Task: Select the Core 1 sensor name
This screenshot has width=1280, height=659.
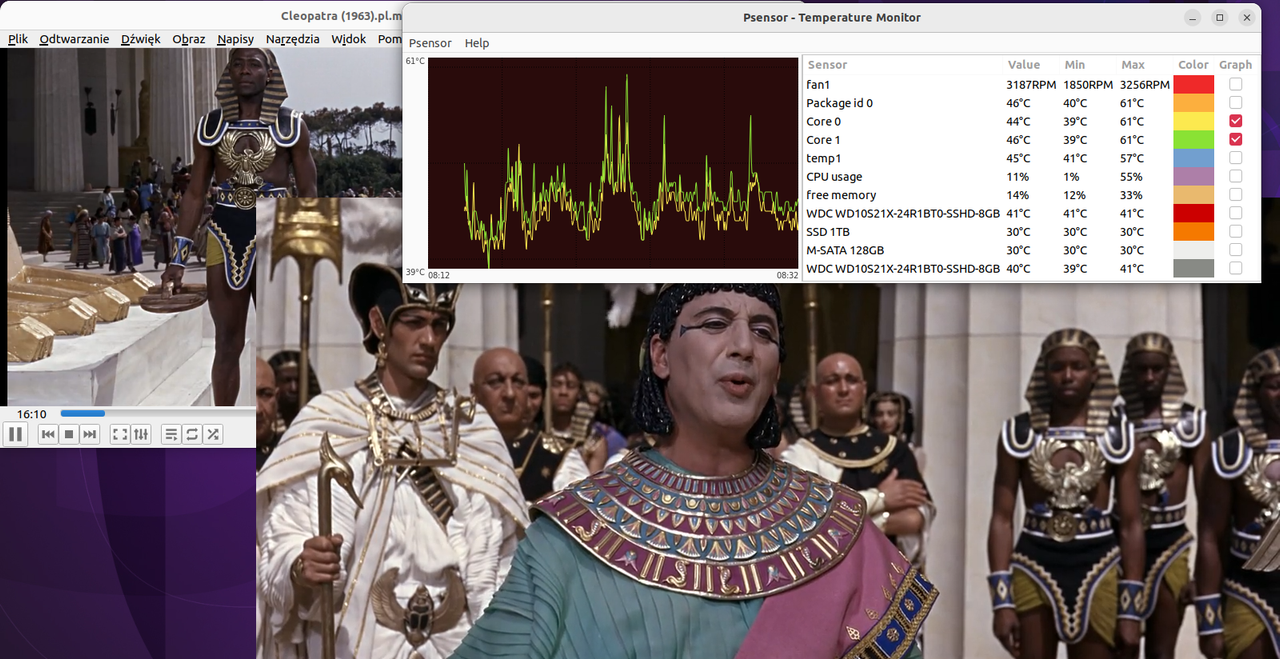Action: 823,140
